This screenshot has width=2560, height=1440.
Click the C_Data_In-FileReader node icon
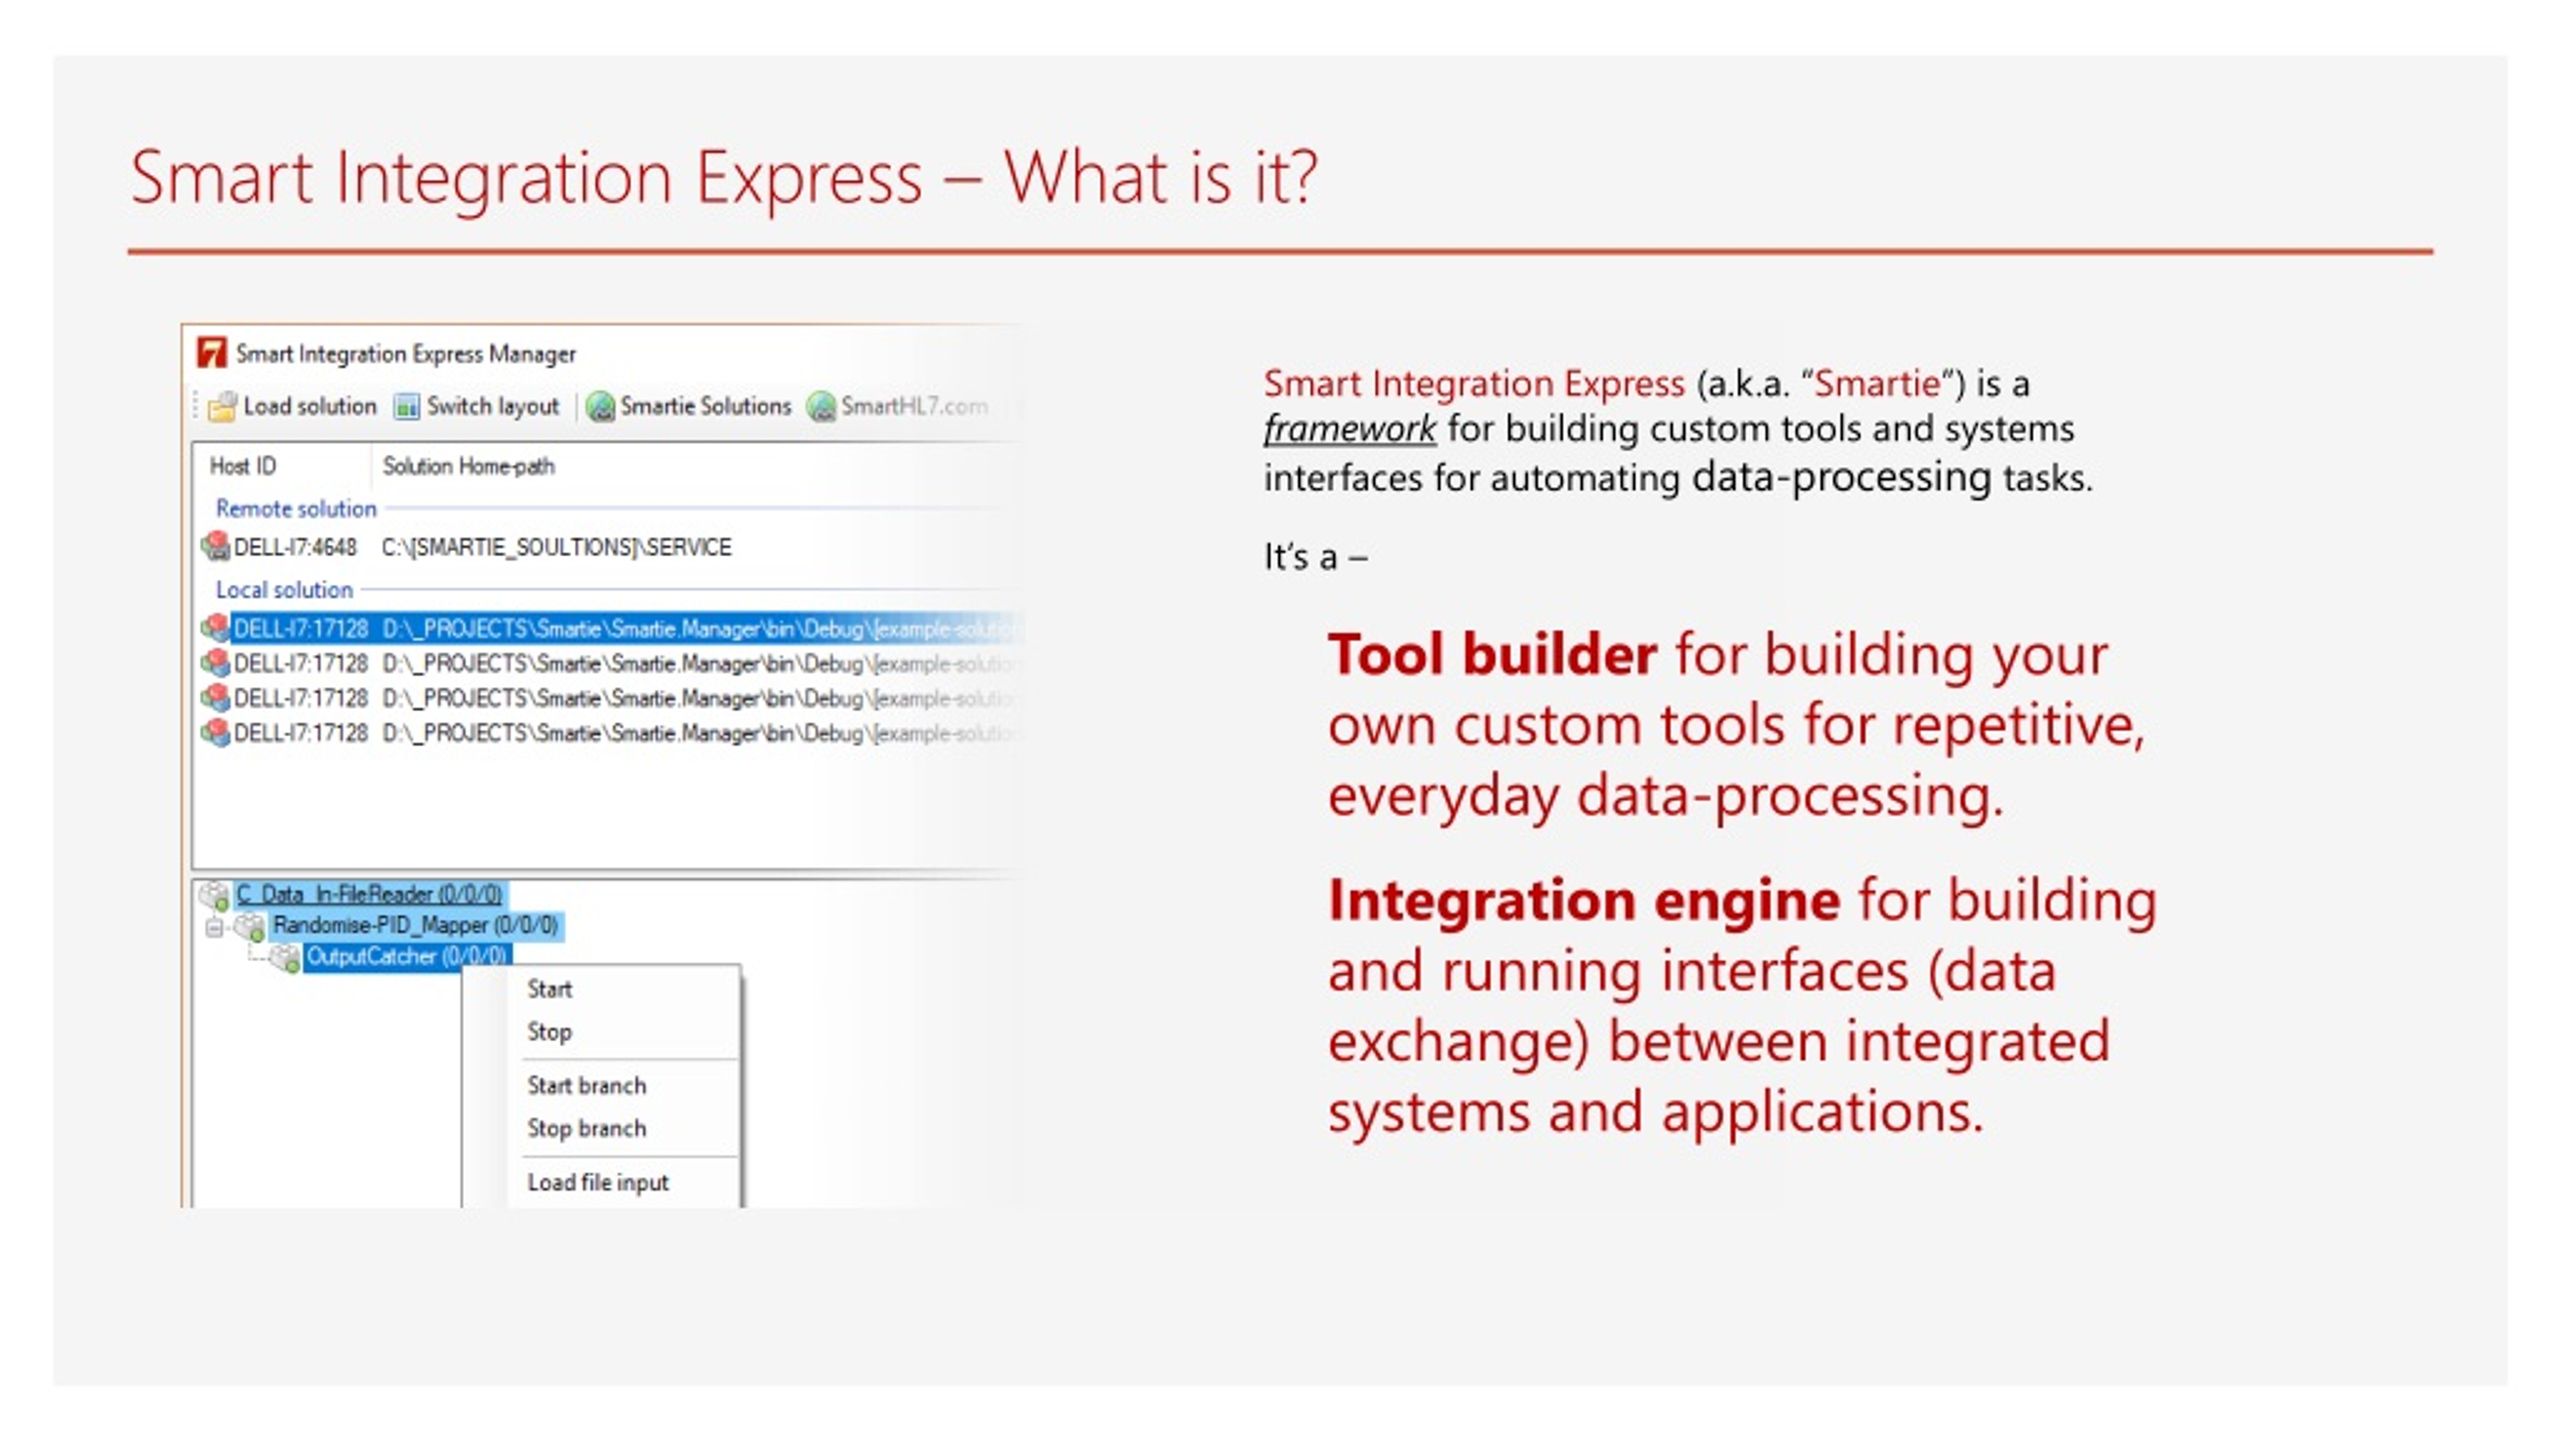tap(215, 894)
